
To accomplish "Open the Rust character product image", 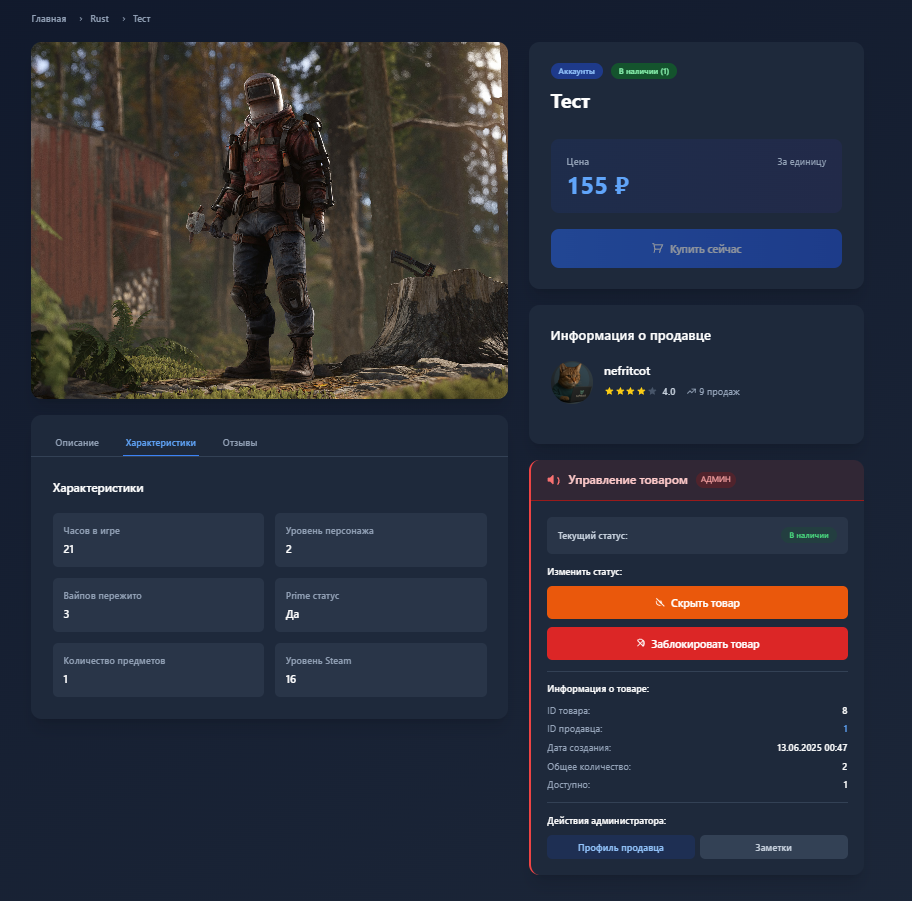I will (269, 220).
